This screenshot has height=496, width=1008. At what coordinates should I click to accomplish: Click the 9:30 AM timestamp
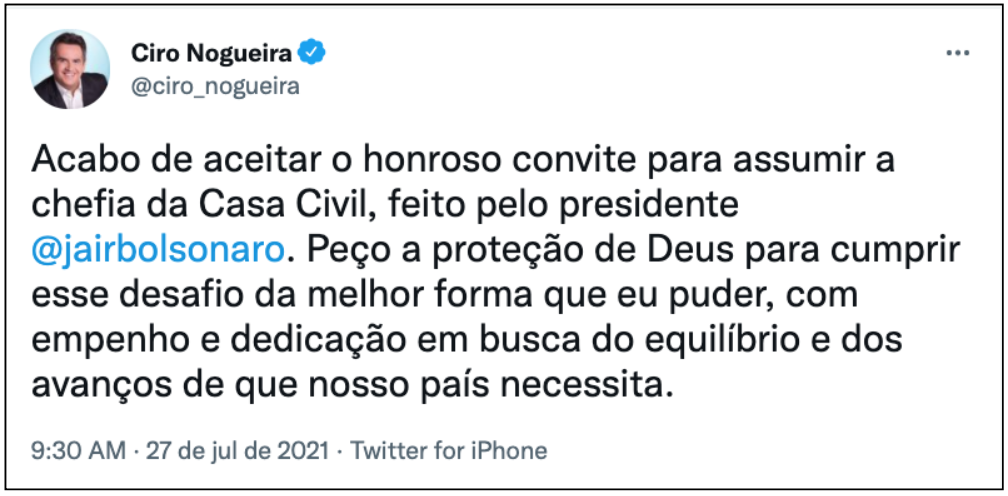click(77, 450)
